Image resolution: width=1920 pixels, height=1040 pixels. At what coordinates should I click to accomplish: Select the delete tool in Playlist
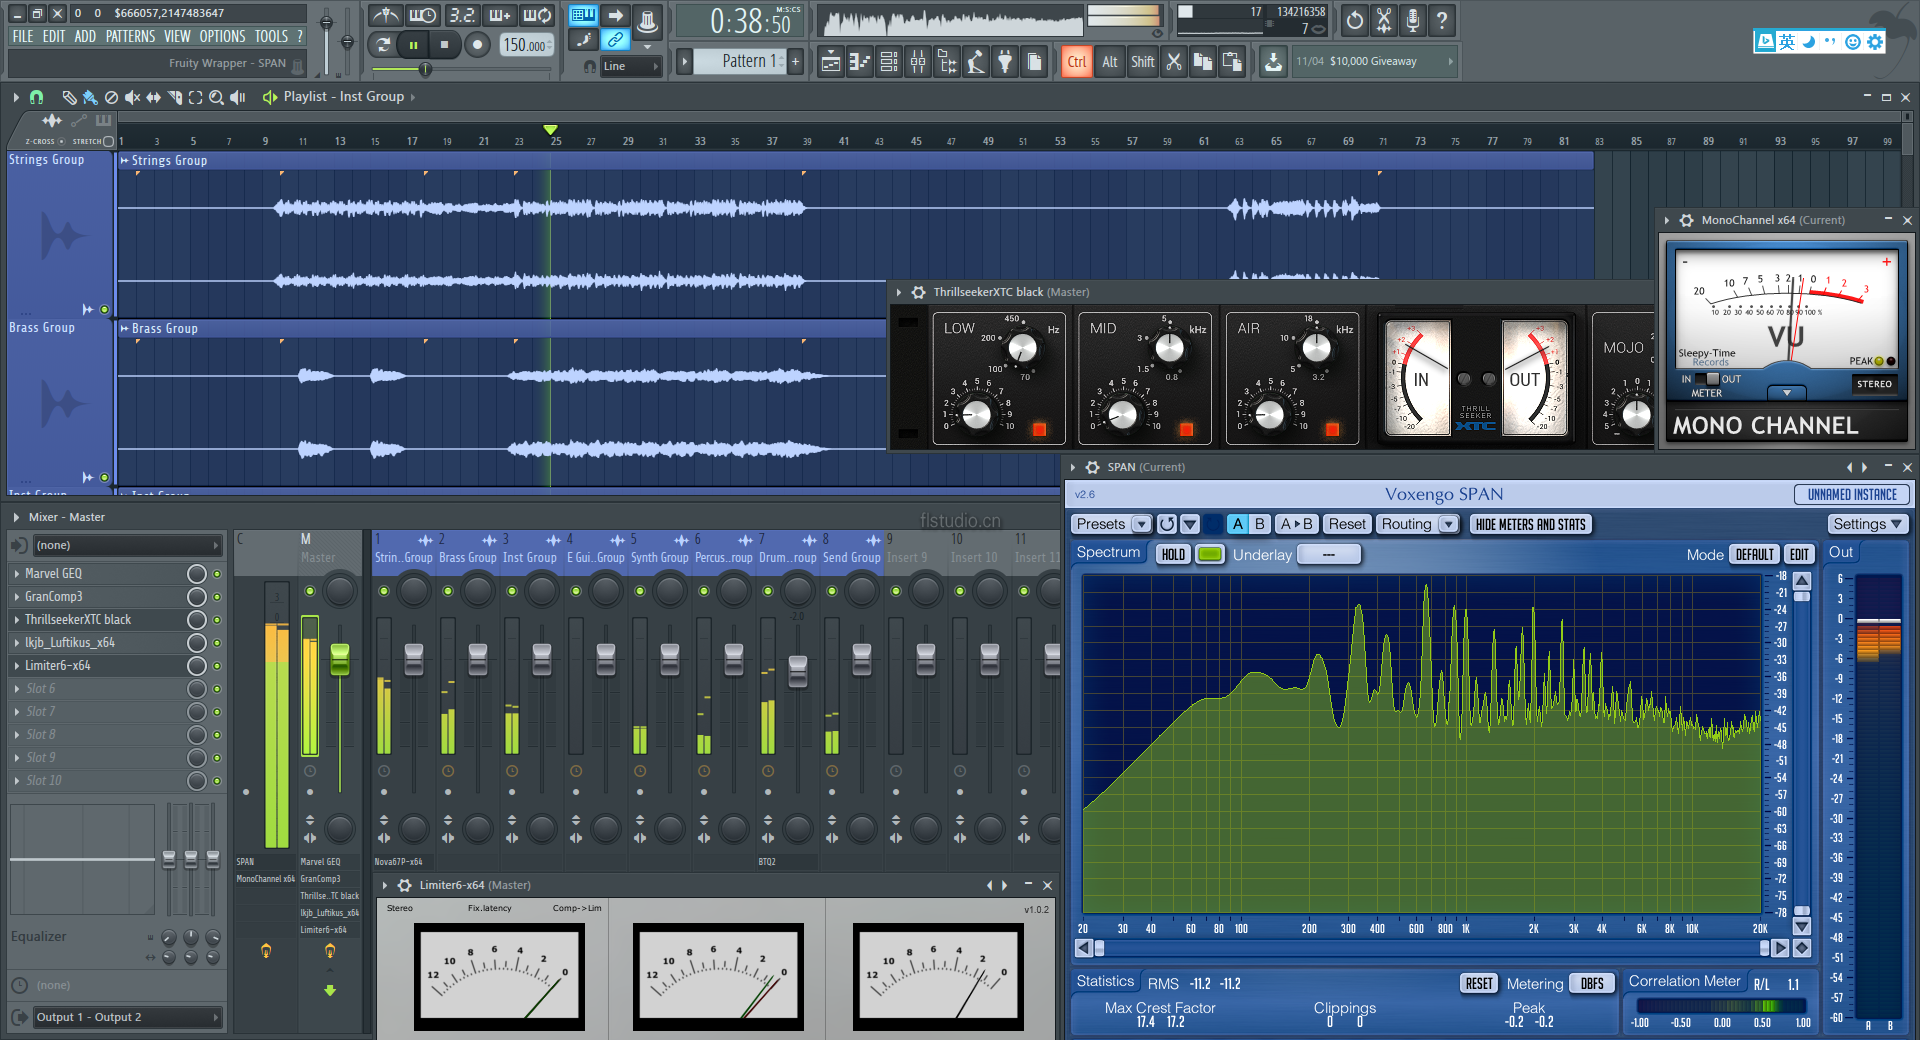(111, 97)
